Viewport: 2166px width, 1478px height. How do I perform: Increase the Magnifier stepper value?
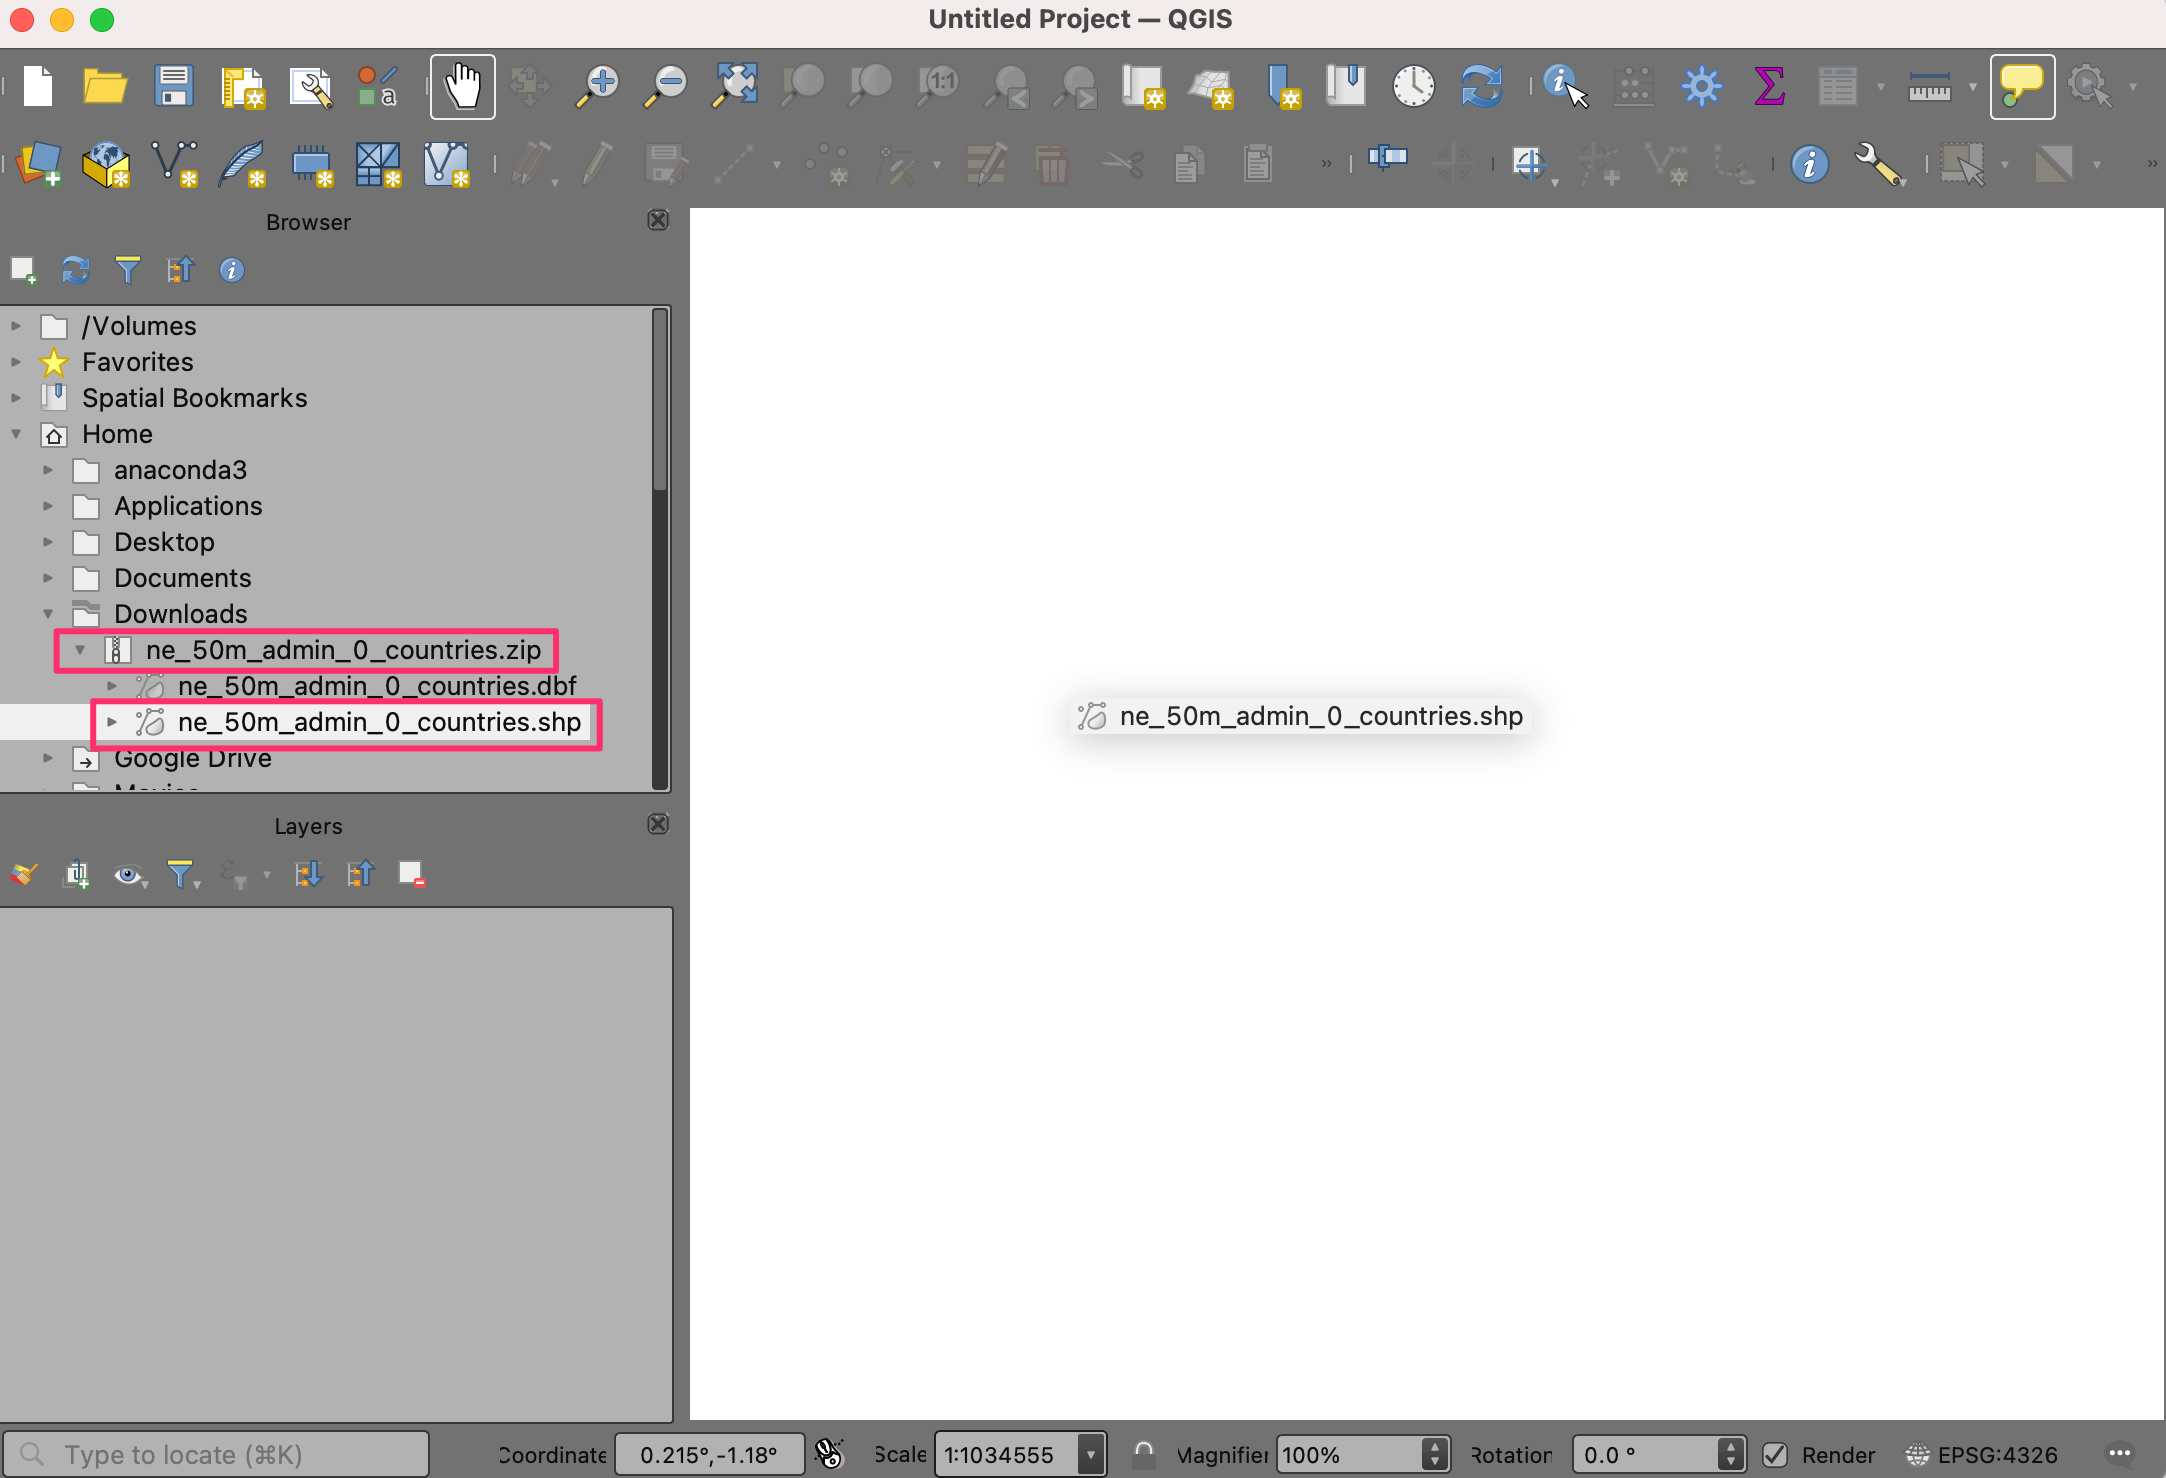pos(1435,1446)
